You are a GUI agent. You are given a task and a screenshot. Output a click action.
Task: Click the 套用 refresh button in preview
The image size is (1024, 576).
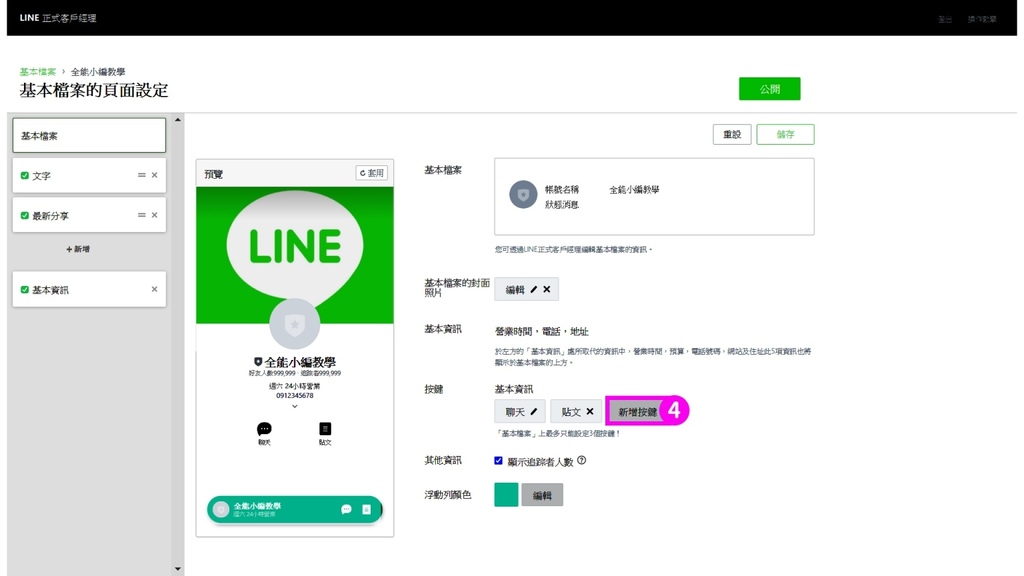pyautogui.click(x=372, y=173)
